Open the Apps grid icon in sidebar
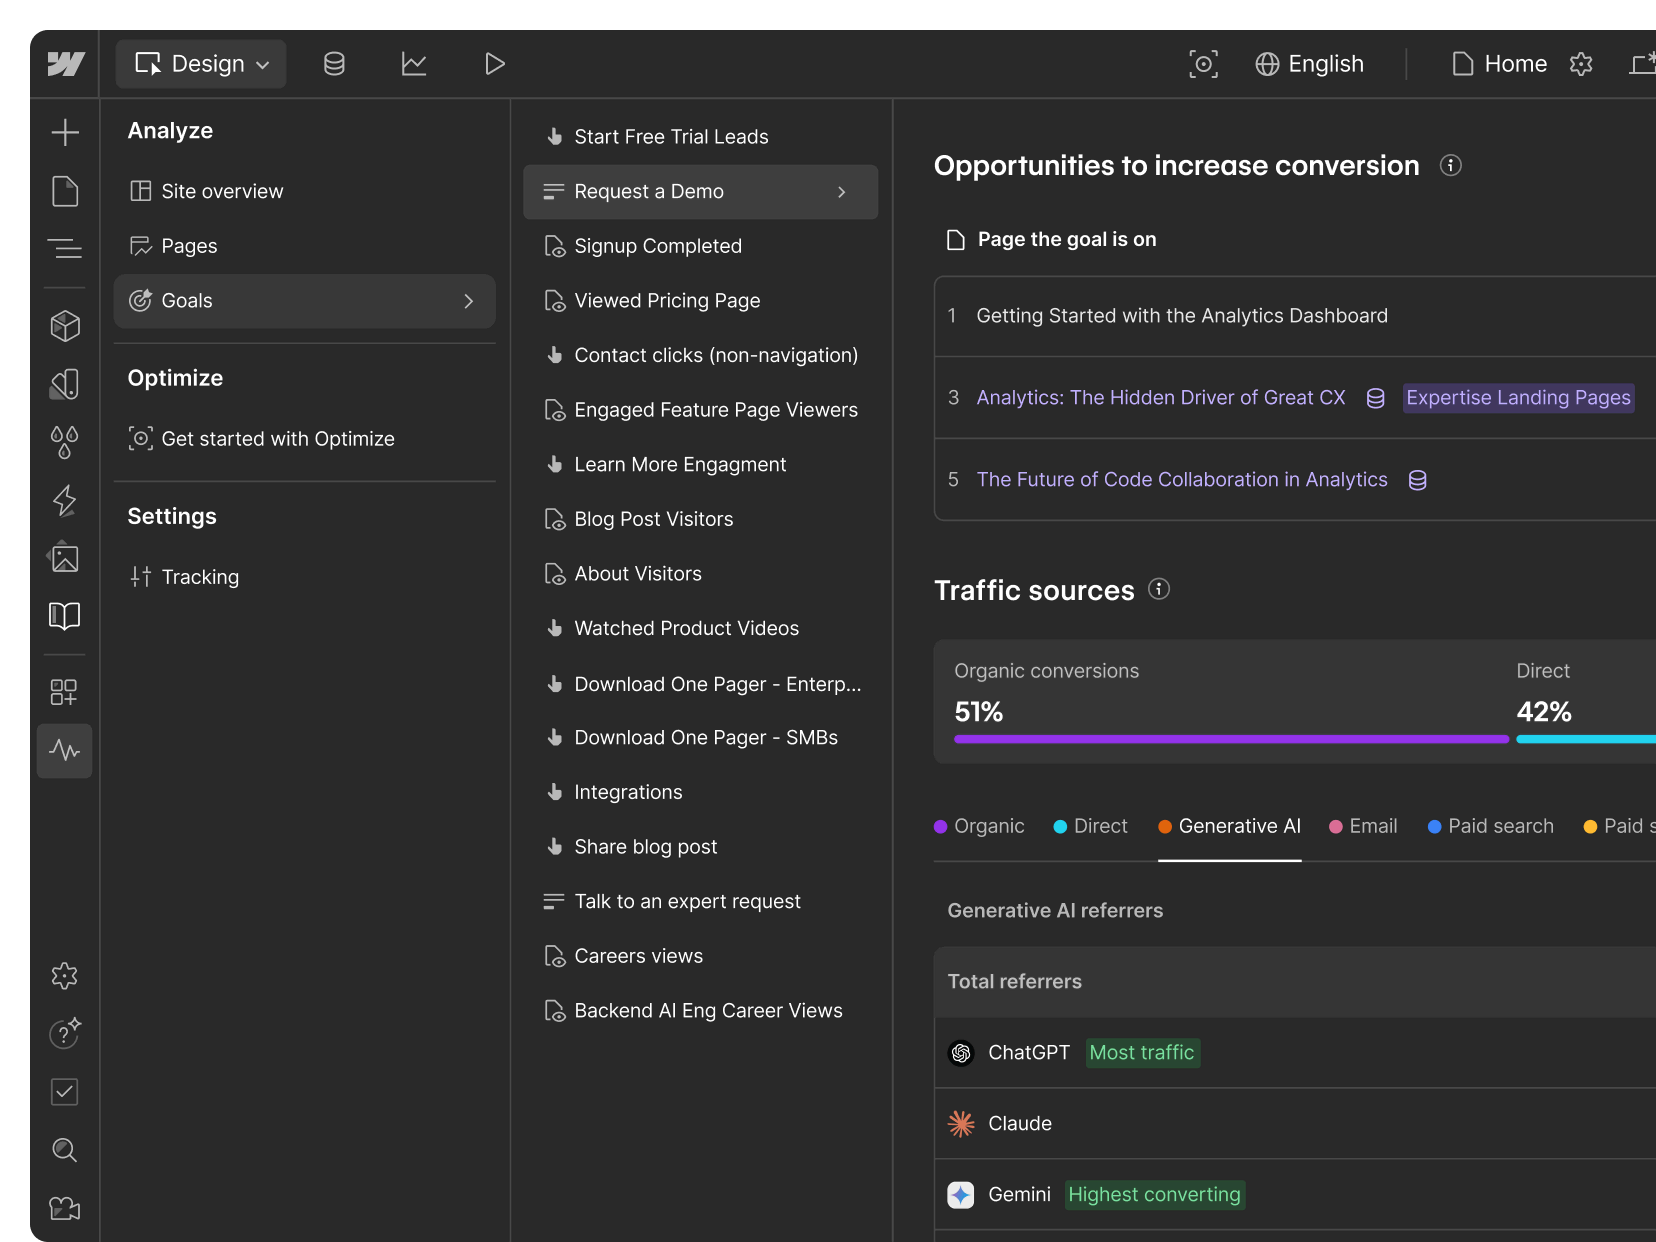1656x1242 pixels. 65,692
